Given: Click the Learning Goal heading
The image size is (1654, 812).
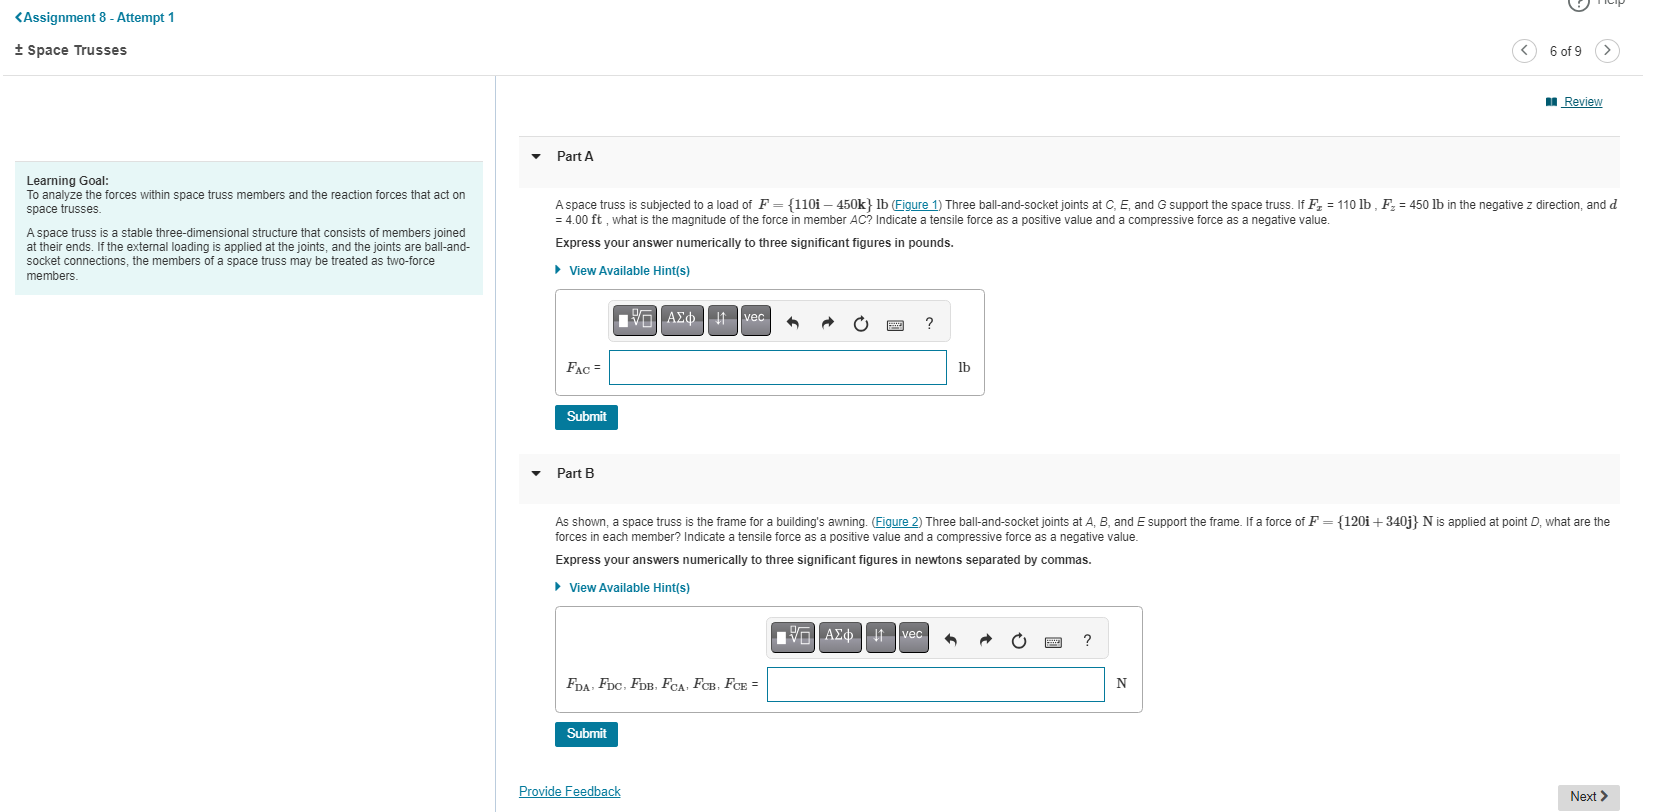Looking at the screenshot, I should pos(68,181).
